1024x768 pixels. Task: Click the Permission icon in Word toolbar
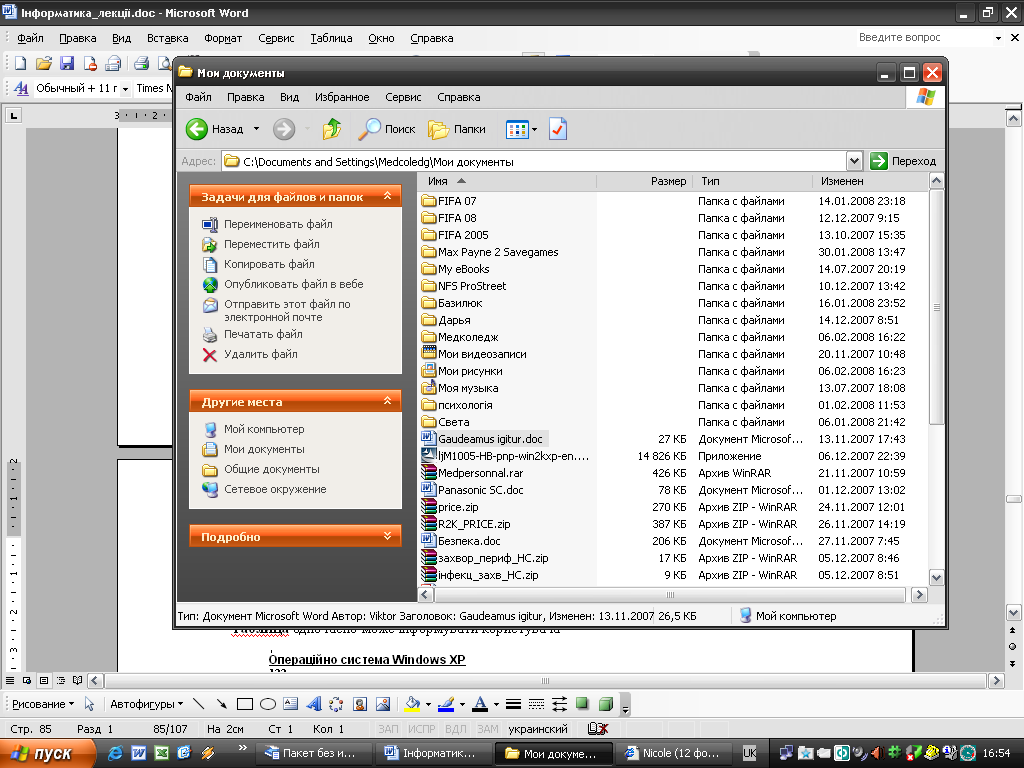click(x=90, y=63)
